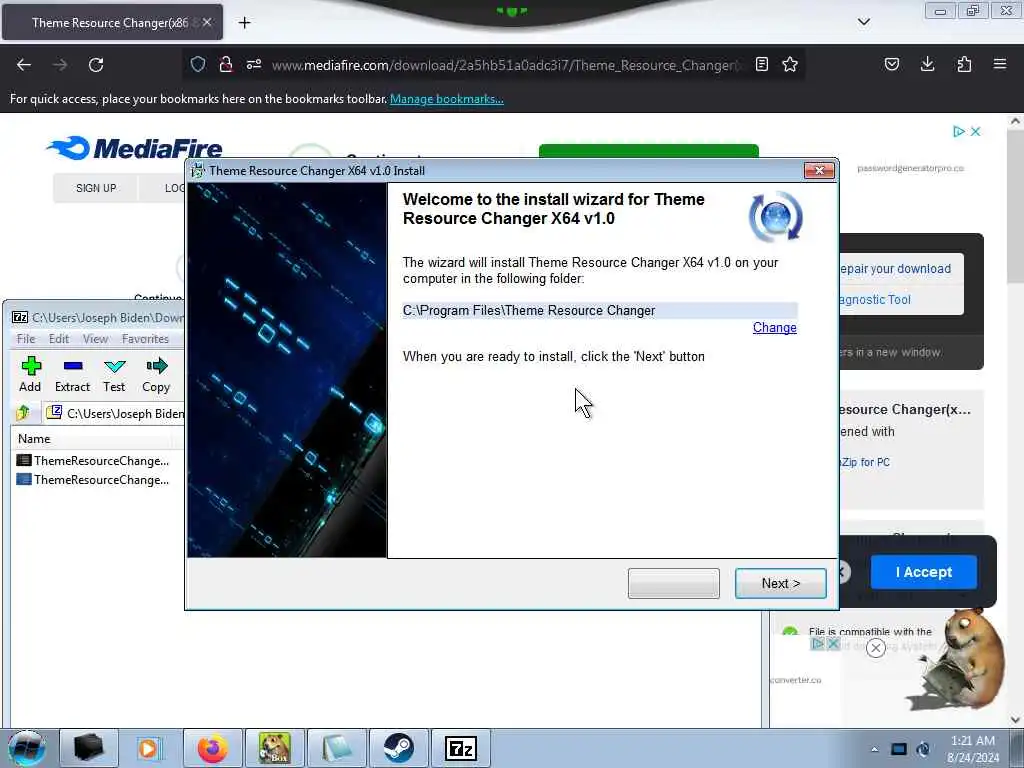
Task: Show hidden system tray icons arrow
Action: [874, 749]
